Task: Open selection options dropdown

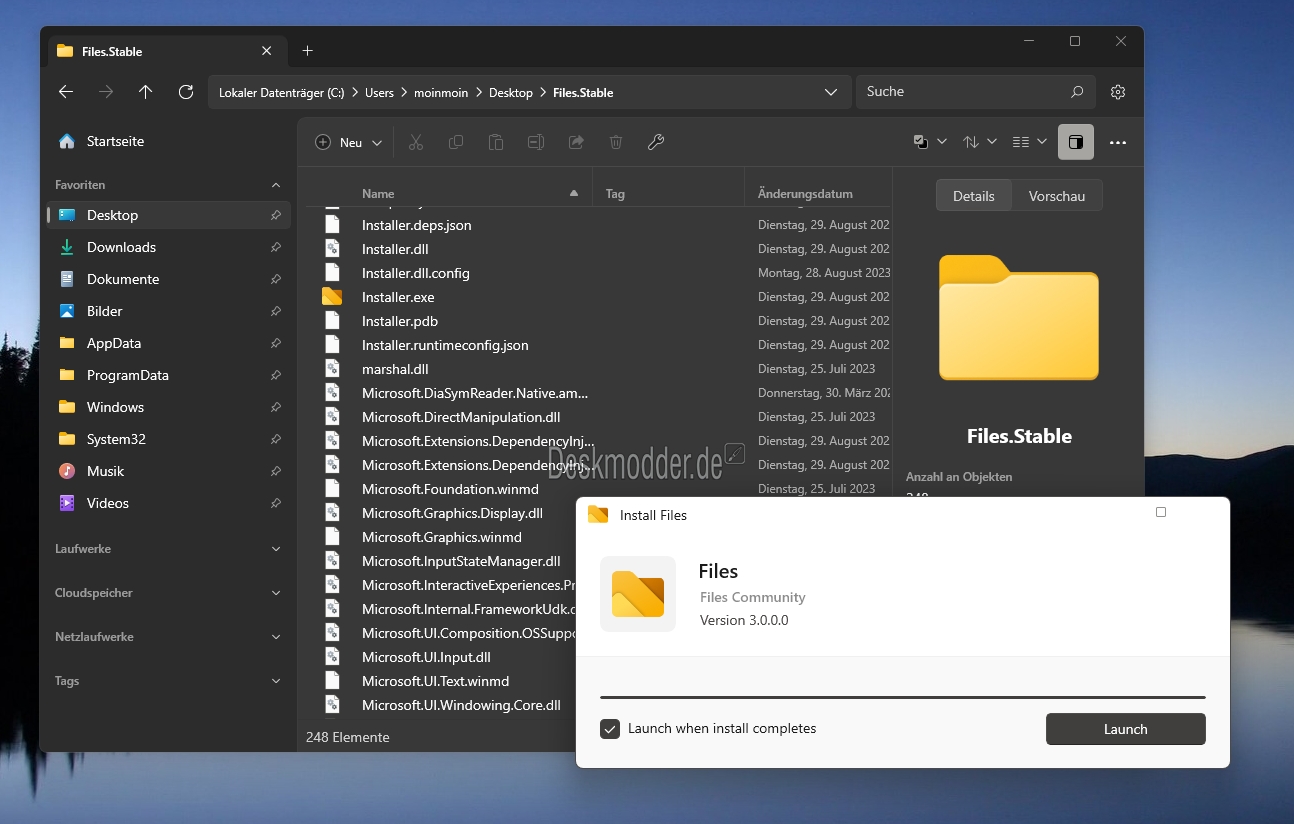Action: (930, 142)
